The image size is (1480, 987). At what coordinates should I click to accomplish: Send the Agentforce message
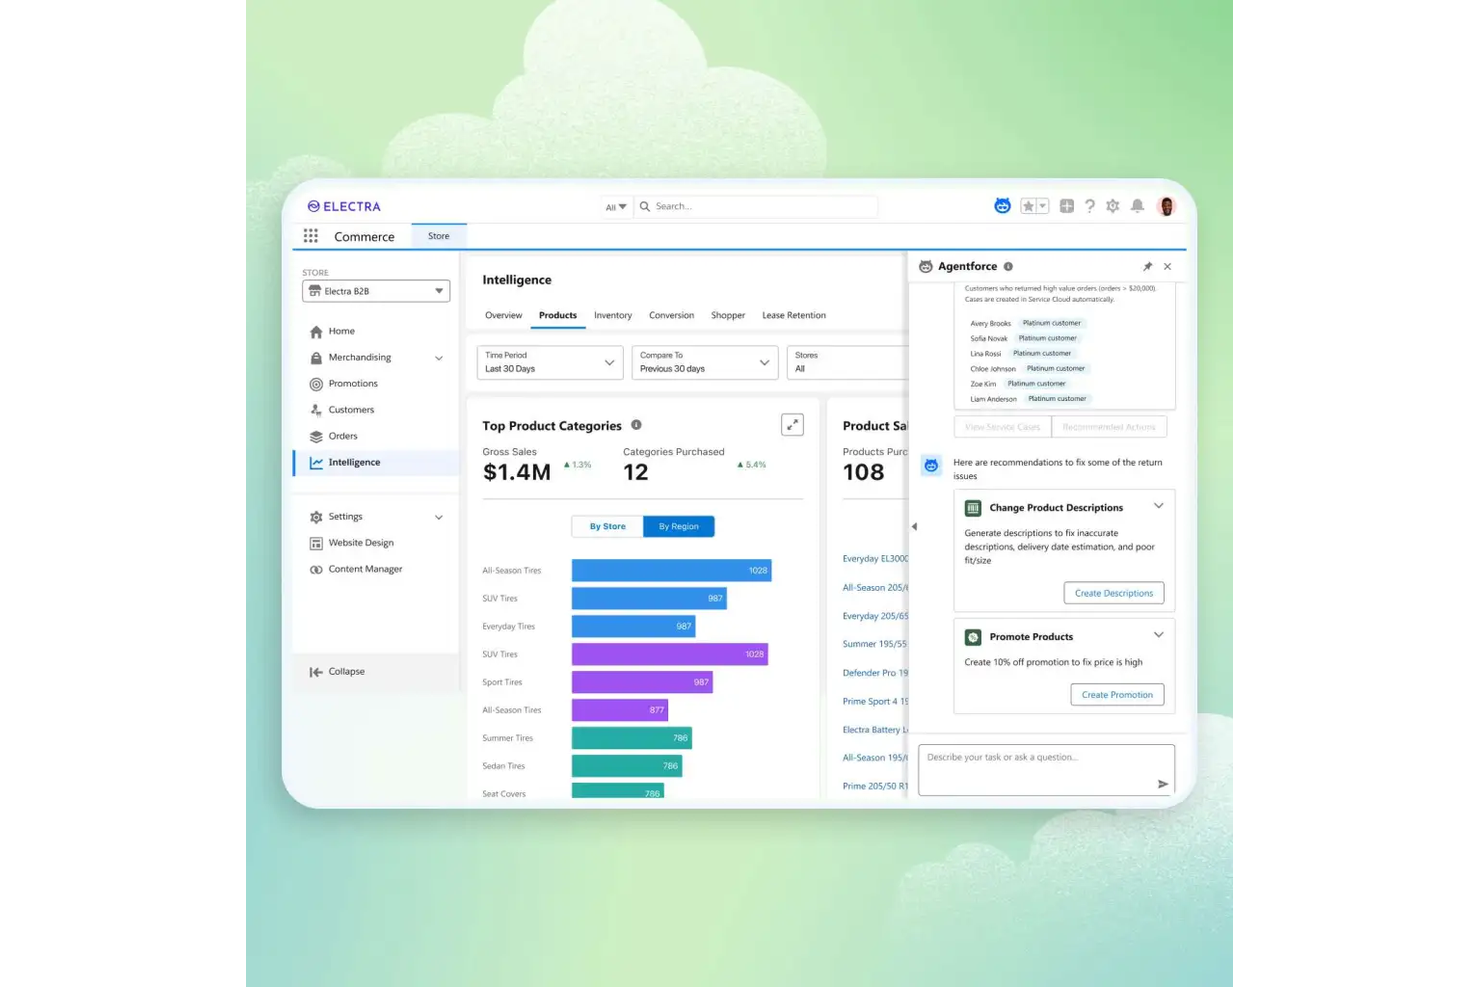point(1162,784)
